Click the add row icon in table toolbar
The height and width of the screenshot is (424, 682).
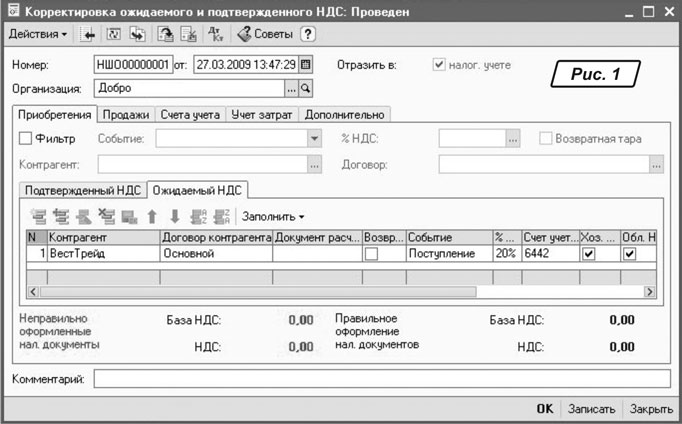[39, 216]
